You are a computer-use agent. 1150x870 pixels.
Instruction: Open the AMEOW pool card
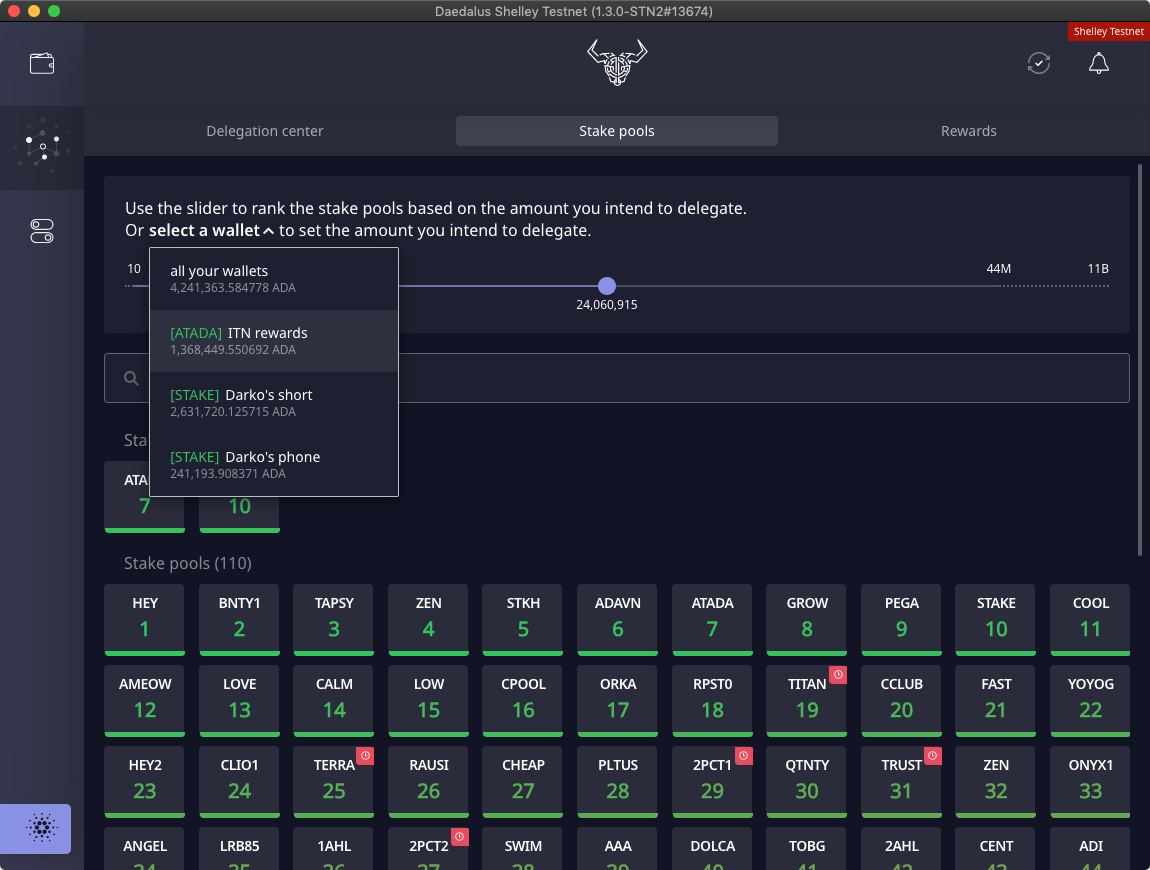point(144,701)
